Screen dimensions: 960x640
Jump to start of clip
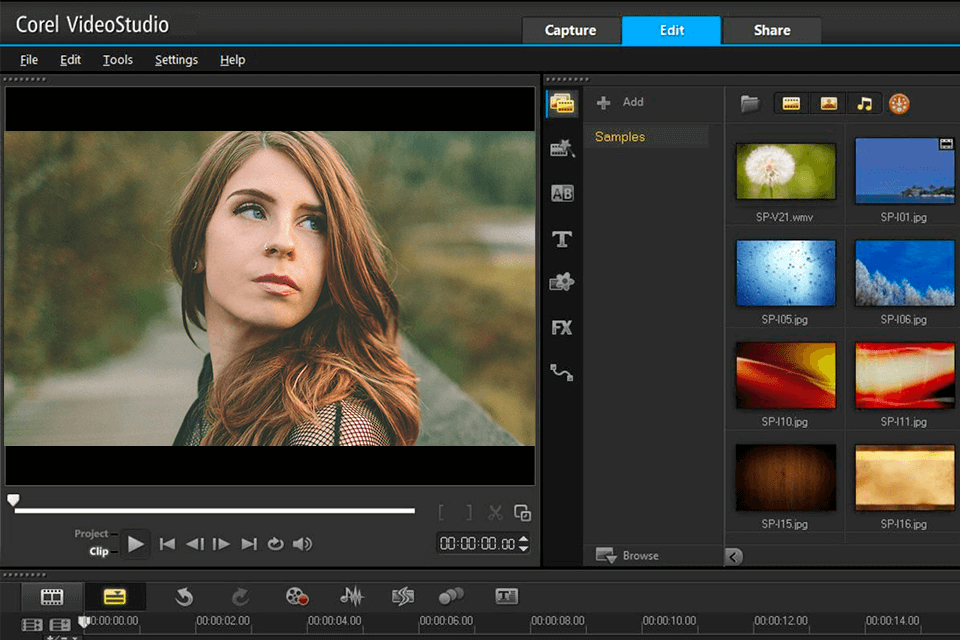(167, 544)
